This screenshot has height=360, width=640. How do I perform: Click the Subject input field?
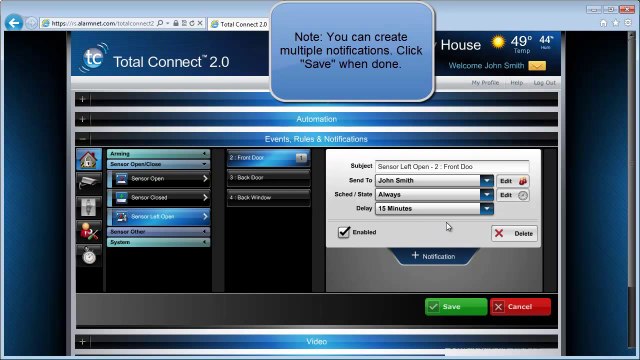click(452, 167)
